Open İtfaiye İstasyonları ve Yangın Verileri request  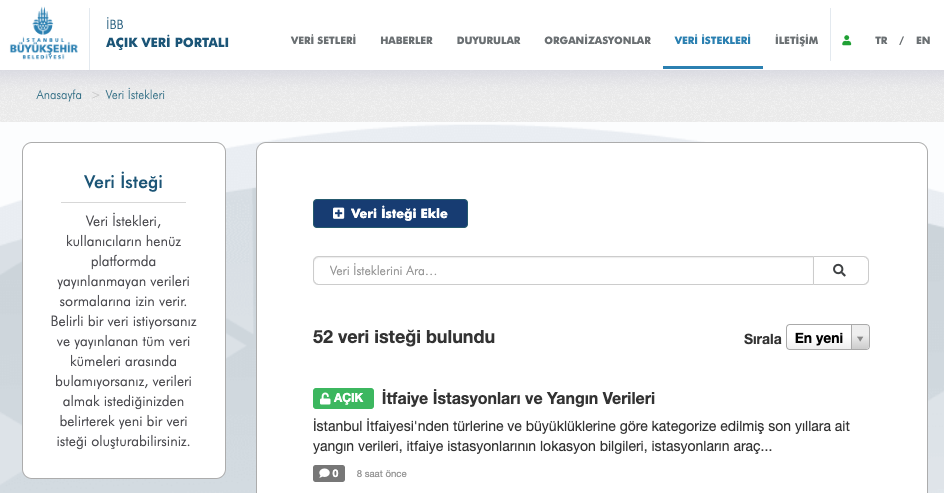518,398
